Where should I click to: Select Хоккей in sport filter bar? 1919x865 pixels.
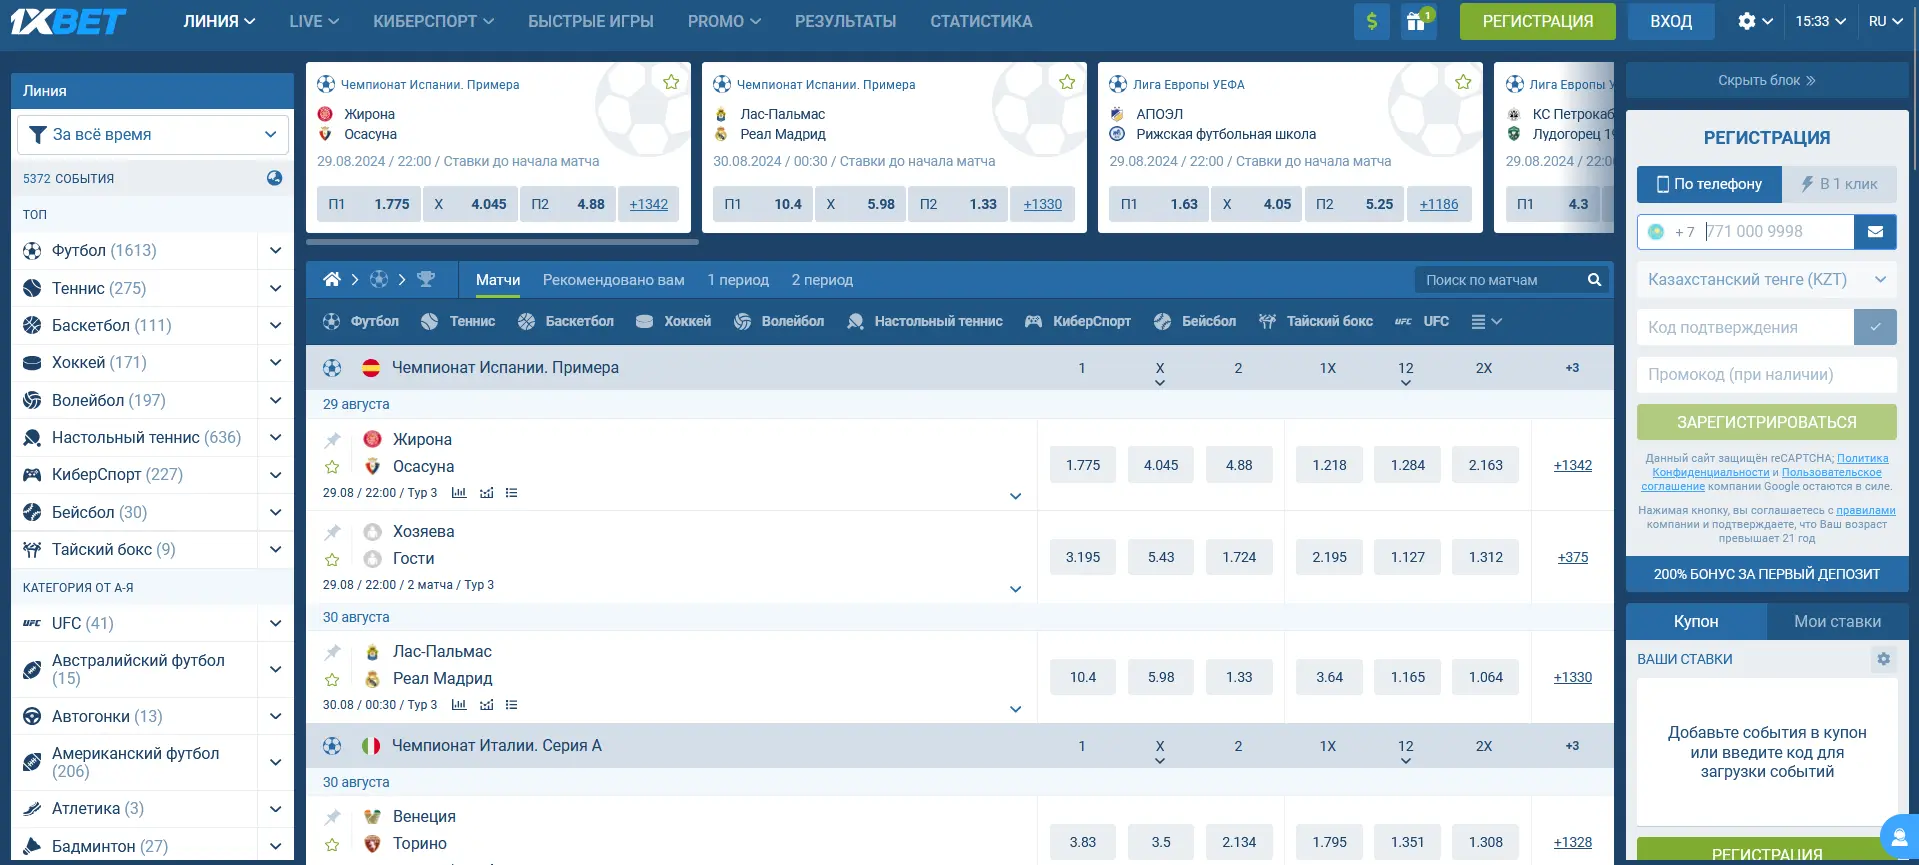pyautogui.click(x=674, y=321)
